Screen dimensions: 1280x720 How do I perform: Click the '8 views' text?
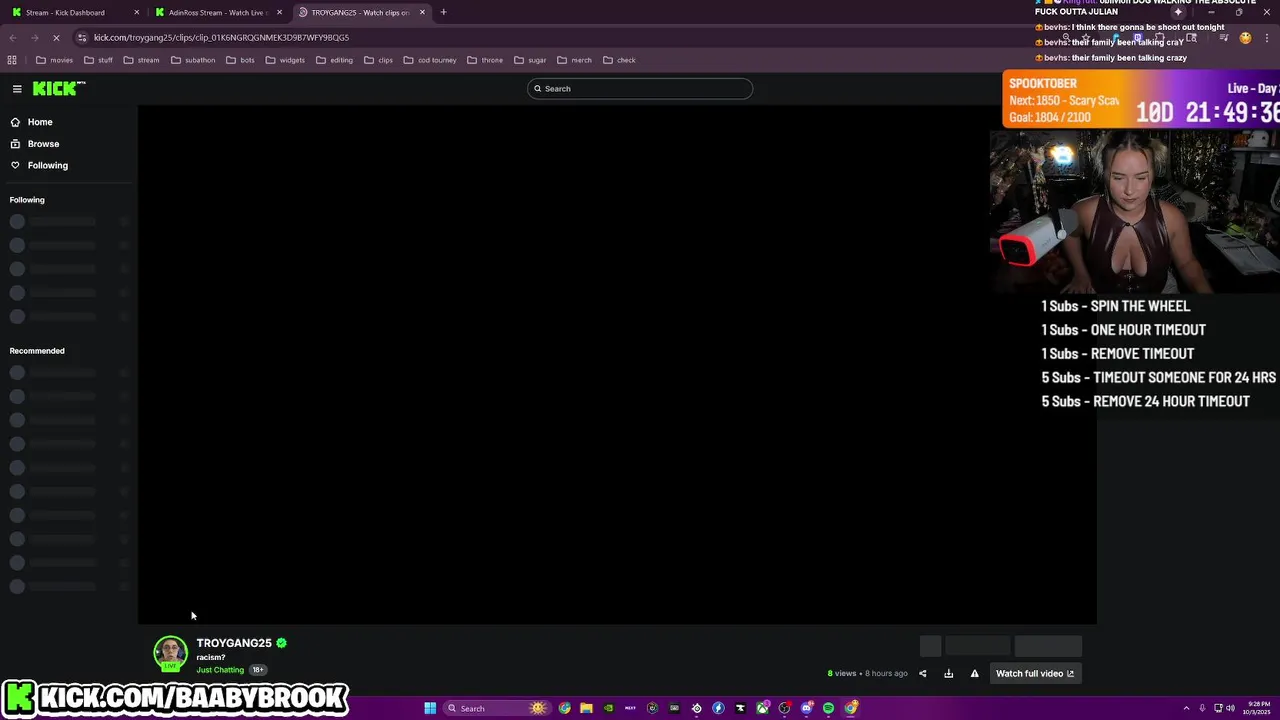coord(842,674)
